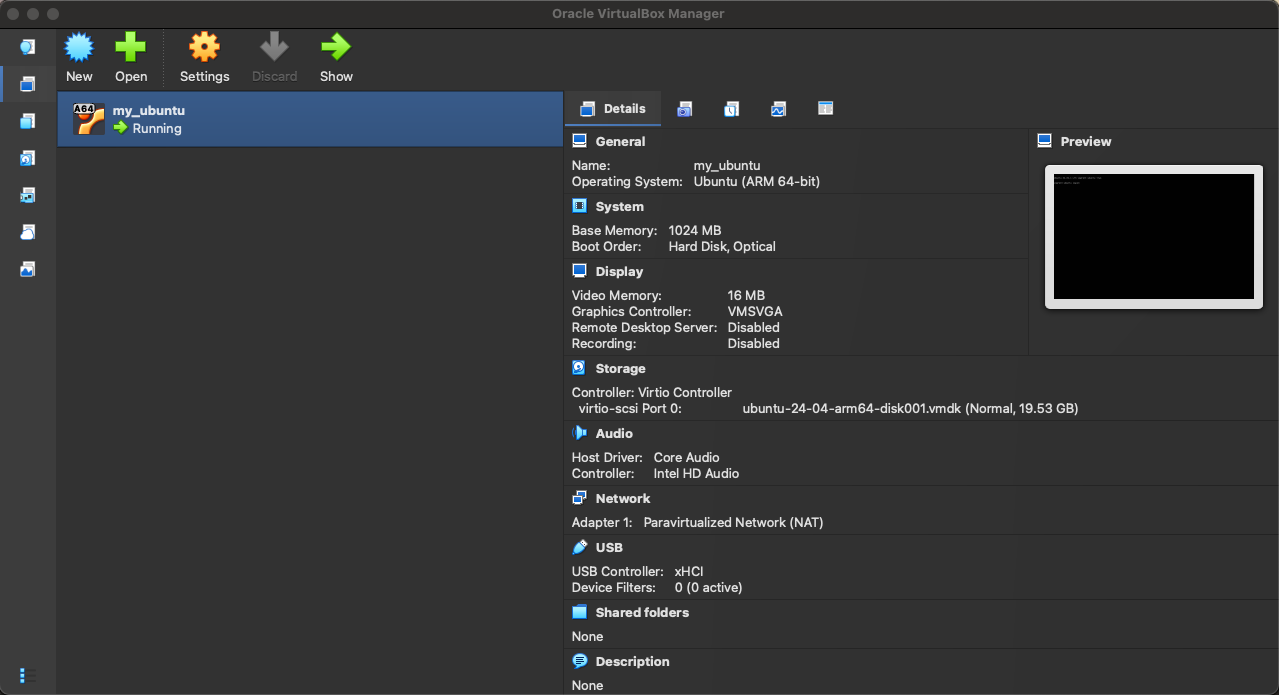
Task: Click None under Description
Action: [588, 686]
